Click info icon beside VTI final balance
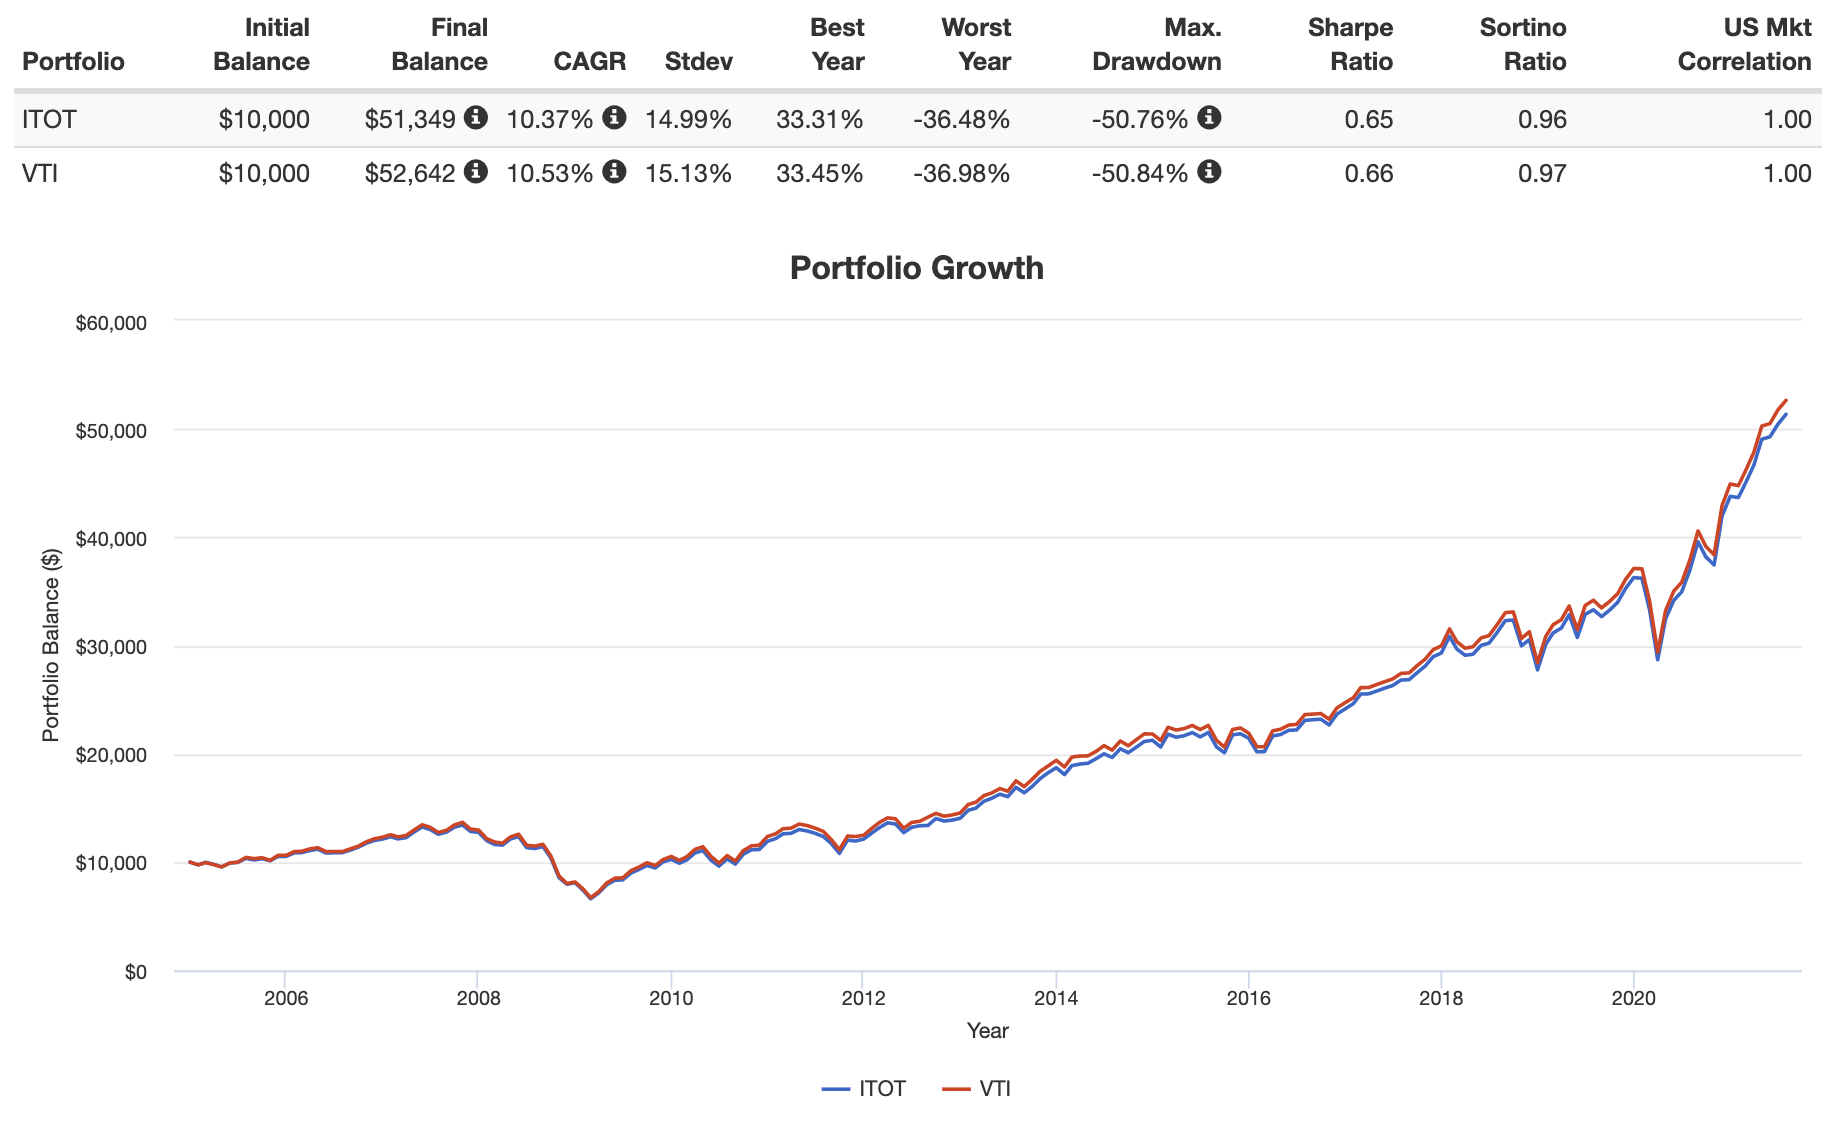The image size is (1826, 1122). [x=476, y=172]
